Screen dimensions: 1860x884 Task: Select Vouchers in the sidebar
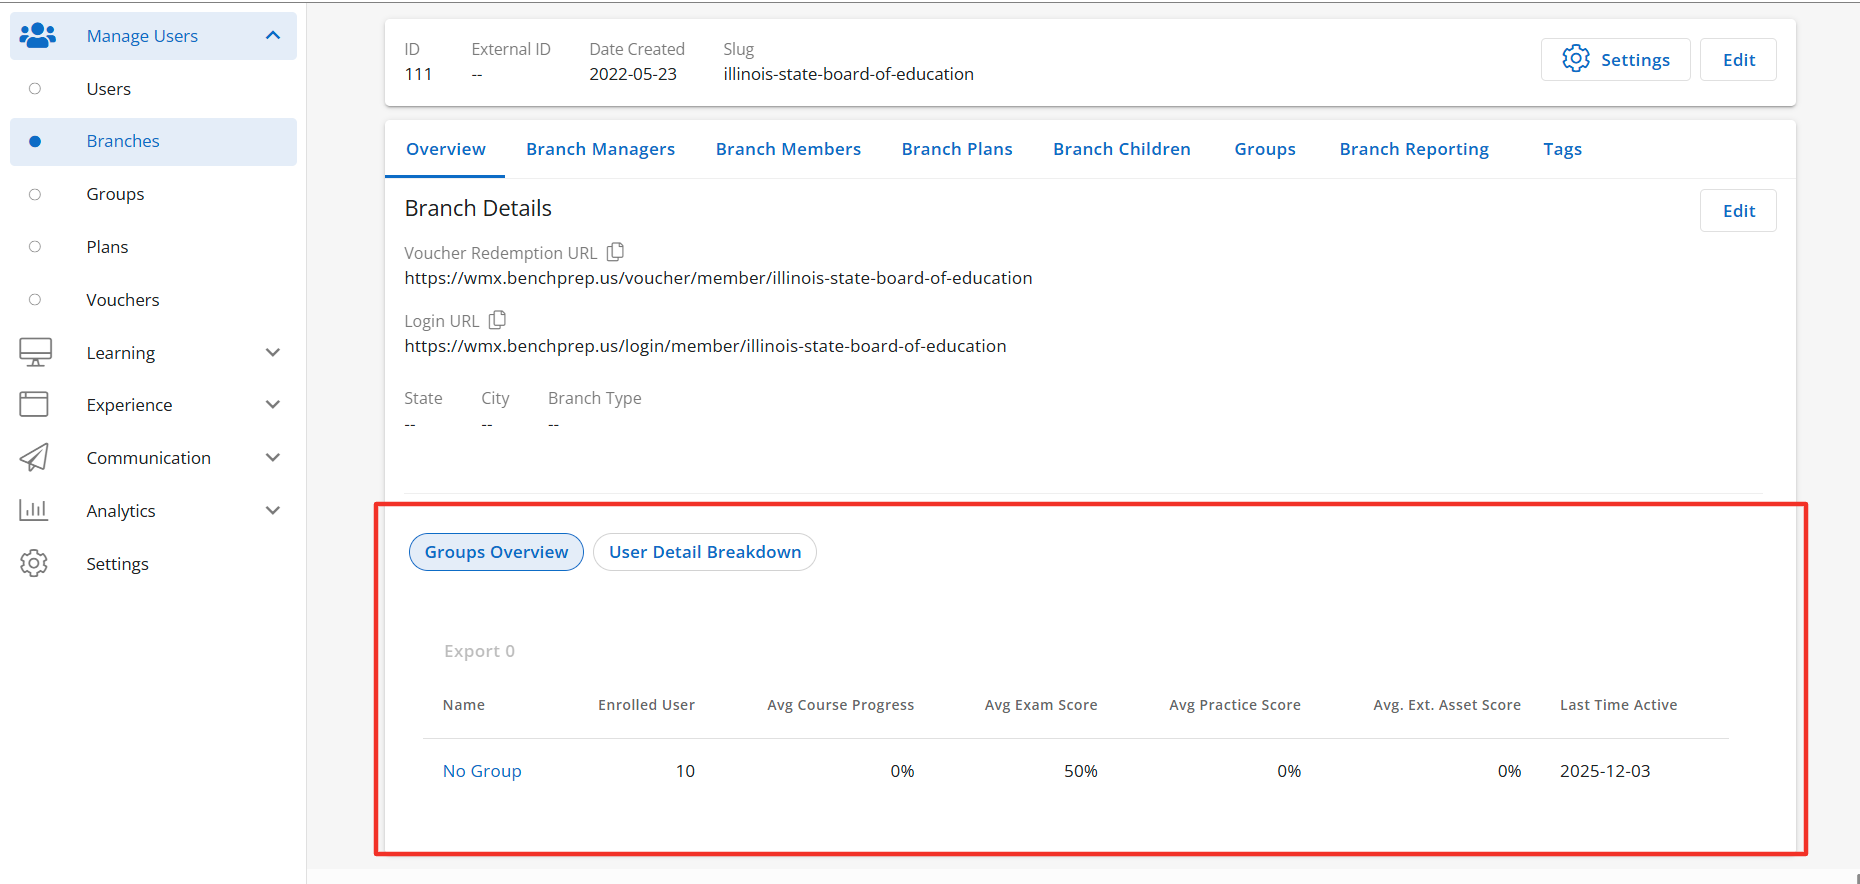point(122,300)
